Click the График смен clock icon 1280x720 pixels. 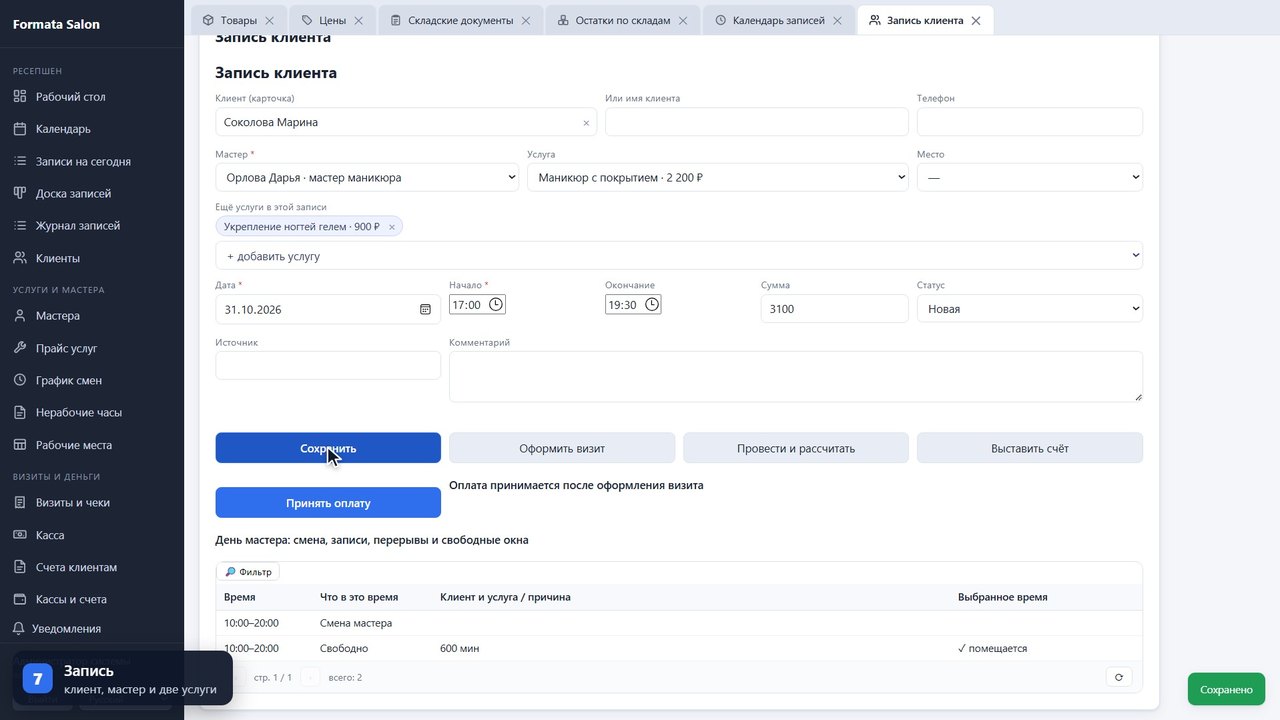click(x=19, y=380)
